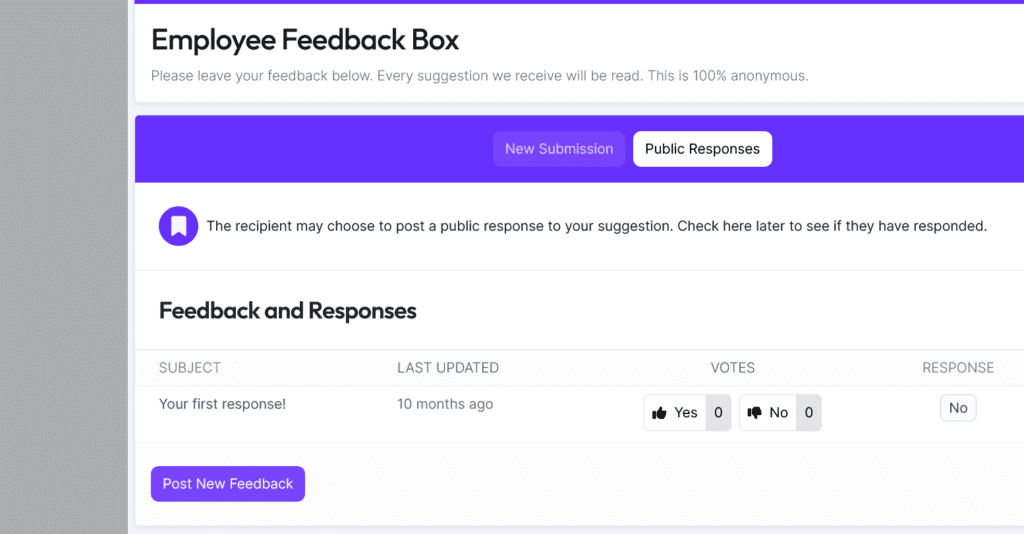
Task: Click the No badge under Response
Action: click(958, 408)
